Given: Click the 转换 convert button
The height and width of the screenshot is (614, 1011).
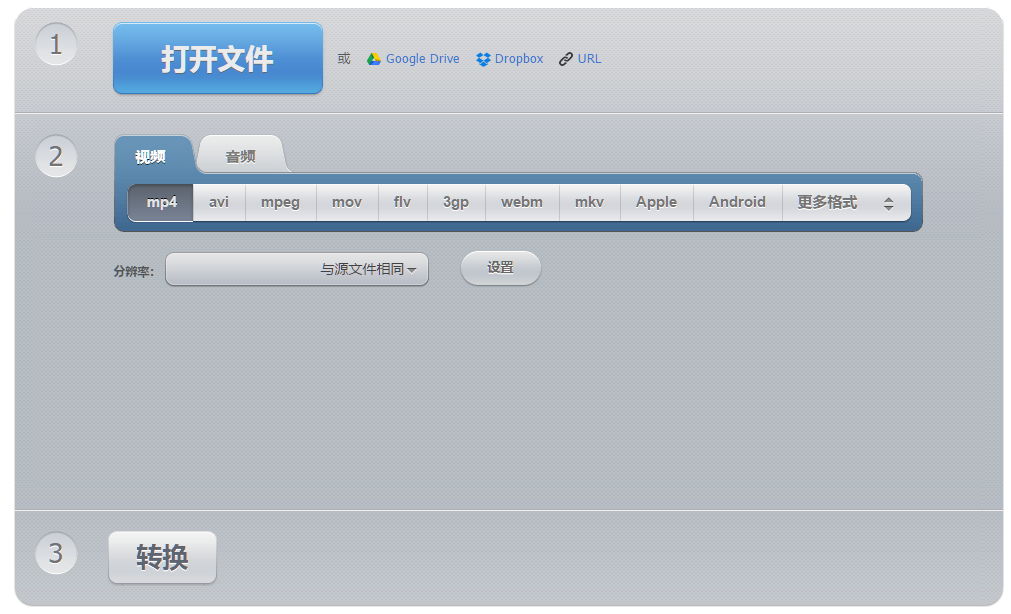Looking at the screenshot, I should pyautogui.click(x=162, y=557).
